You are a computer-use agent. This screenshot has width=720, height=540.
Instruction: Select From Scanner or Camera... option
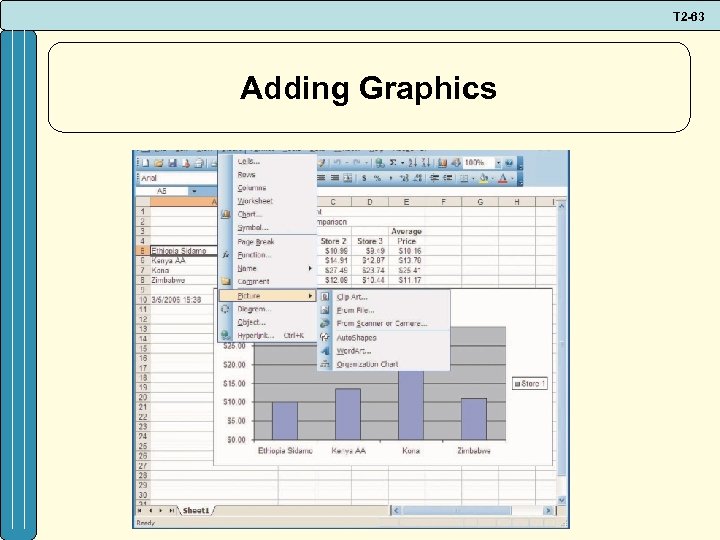point(383,324)
